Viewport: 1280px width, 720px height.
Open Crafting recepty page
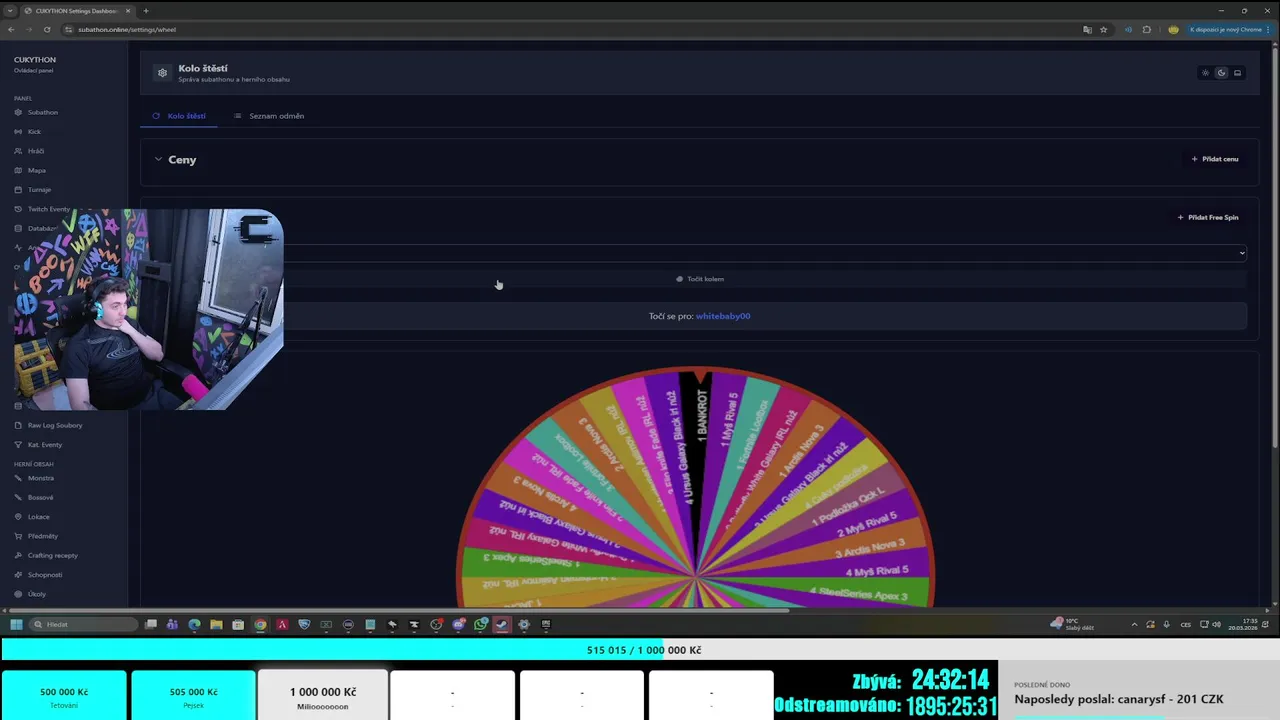52,555
